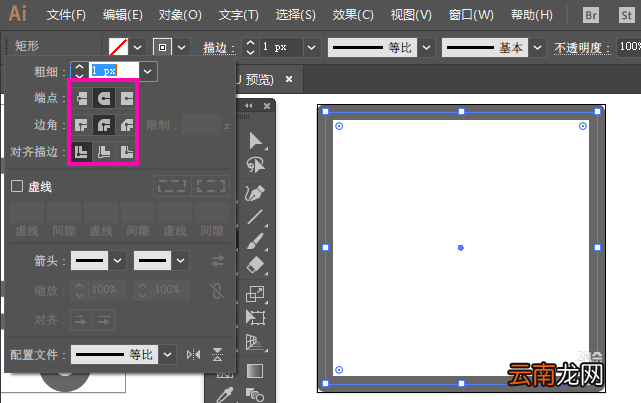
Task: Click the 粗细 weight stepper arrows
Action: (79, 71)
